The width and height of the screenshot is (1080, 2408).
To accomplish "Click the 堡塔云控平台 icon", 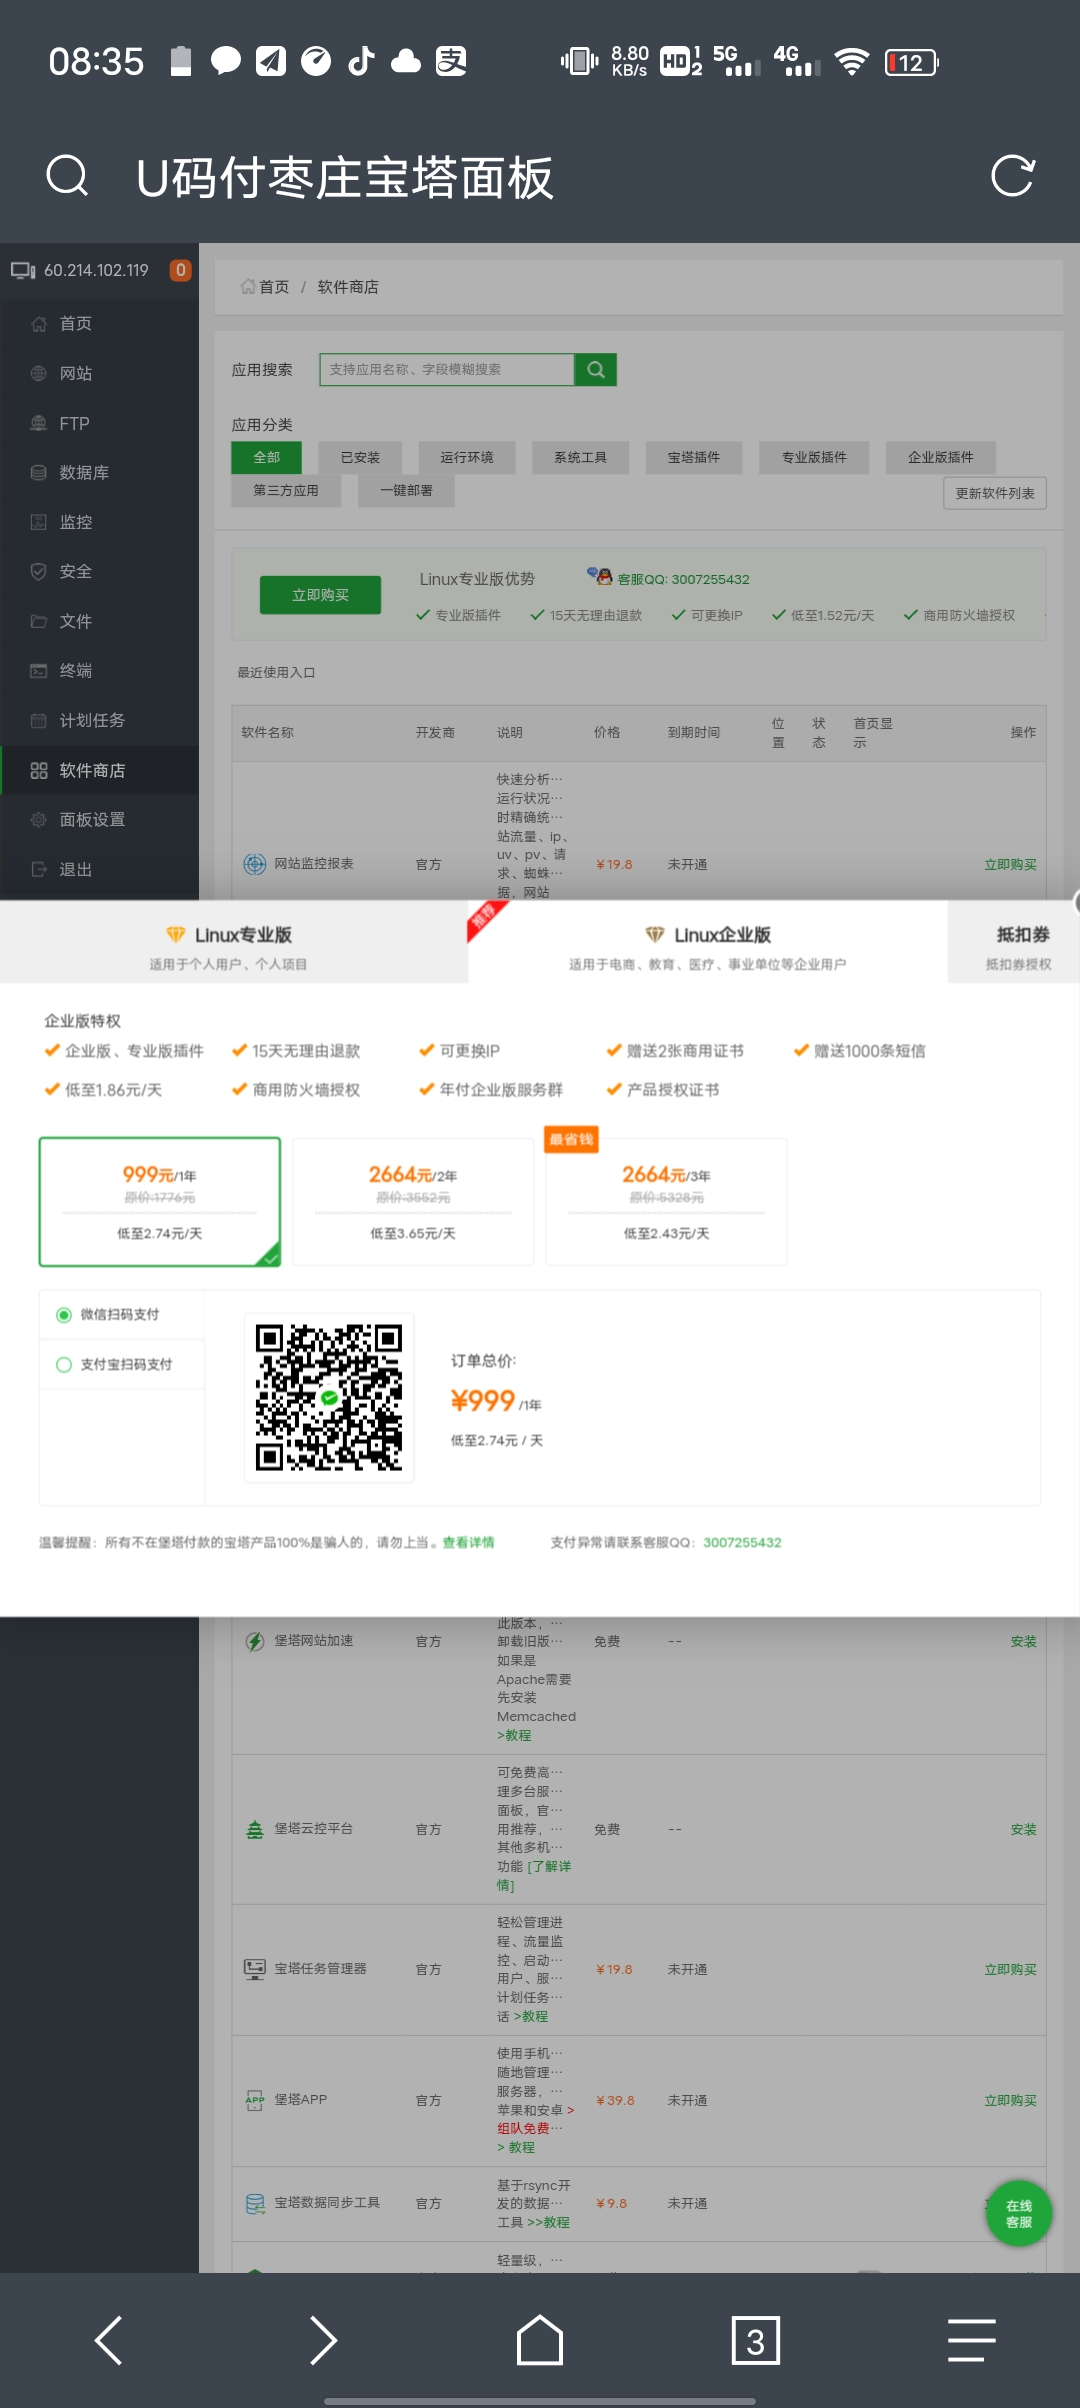I will (255, 1829).
